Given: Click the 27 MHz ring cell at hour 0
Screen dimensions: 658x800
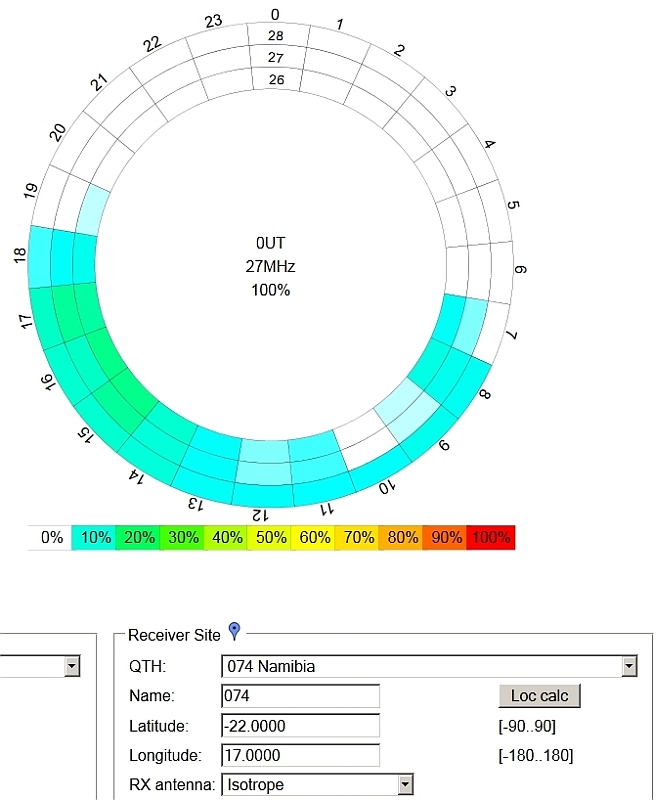Looking at the screenshot, I should click(x=276, y=58).
